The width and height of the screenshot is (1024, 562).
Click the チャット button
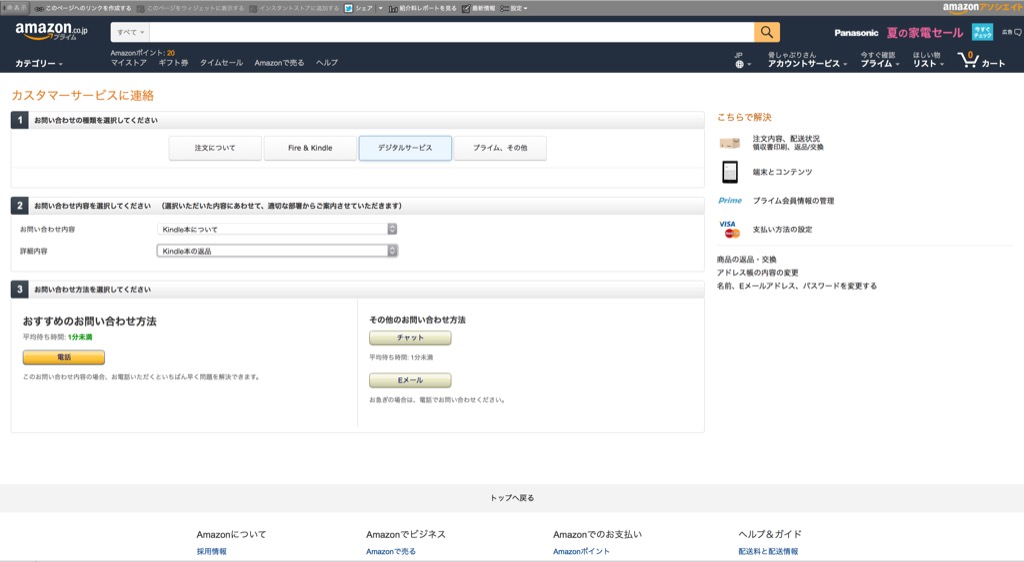410,337
